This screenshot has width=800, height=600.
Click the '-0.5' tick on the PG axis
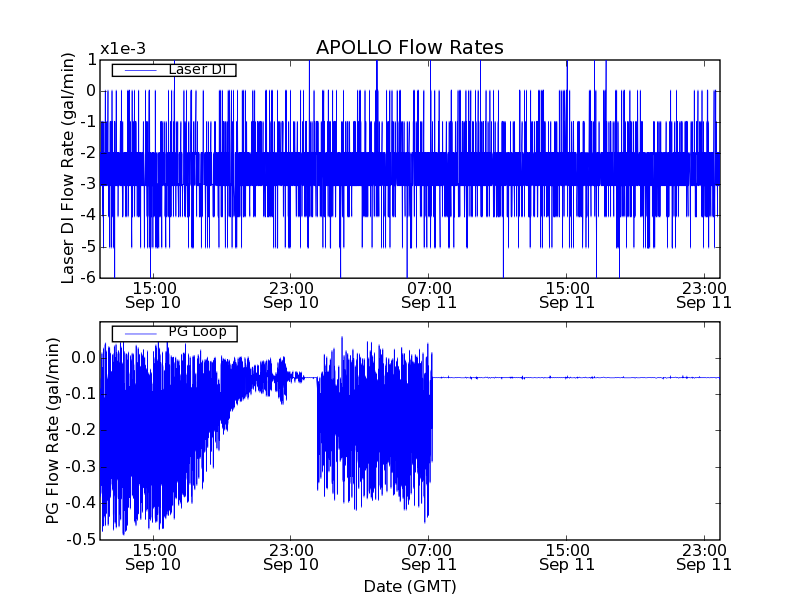82,540
